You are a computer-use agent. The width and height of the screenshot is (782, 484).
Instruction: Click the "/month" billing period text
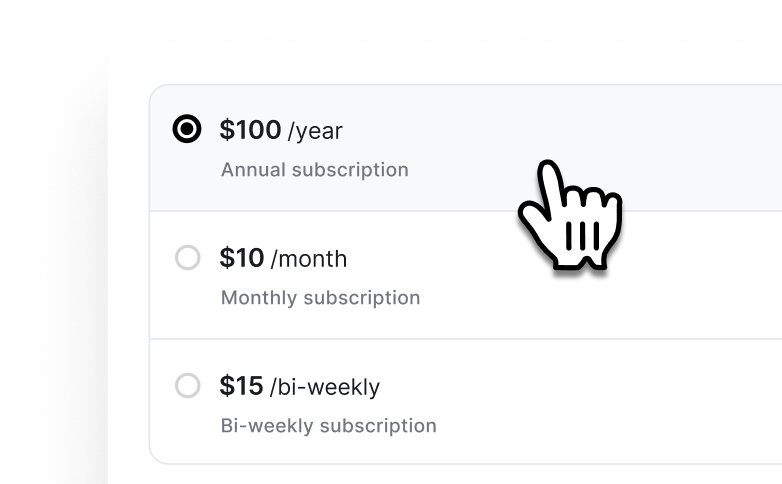(309, 259)
